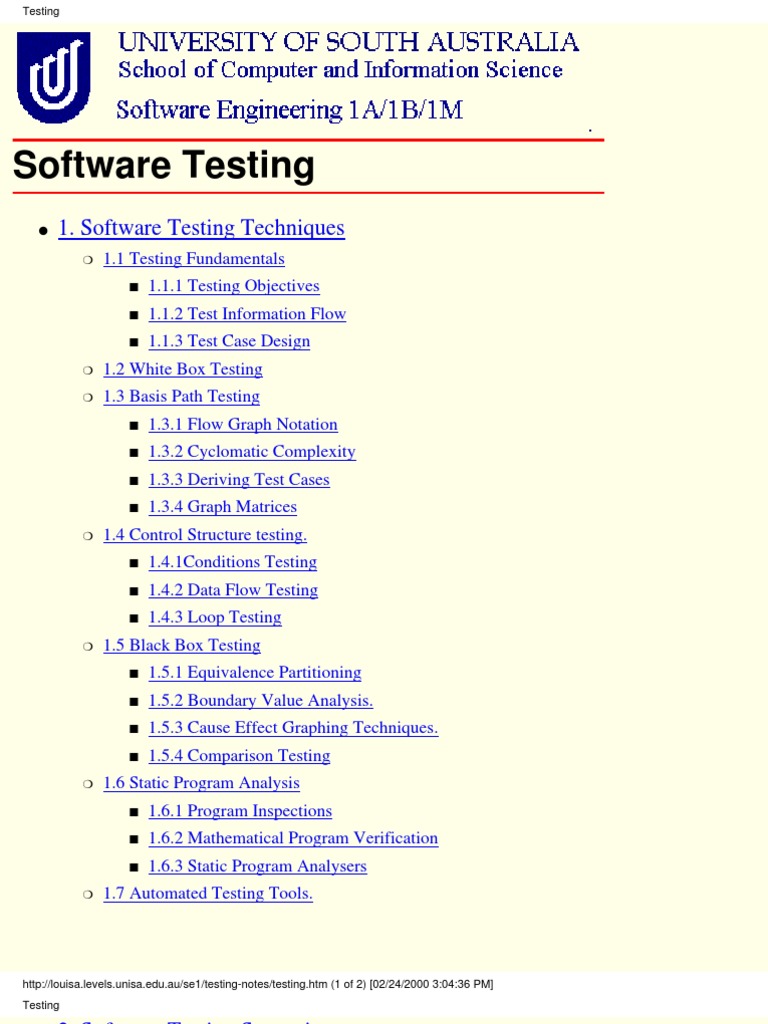Open 1.1 Testing Fundamentals link
This screenshot has height=1024, width=768.
pos(194,259)
